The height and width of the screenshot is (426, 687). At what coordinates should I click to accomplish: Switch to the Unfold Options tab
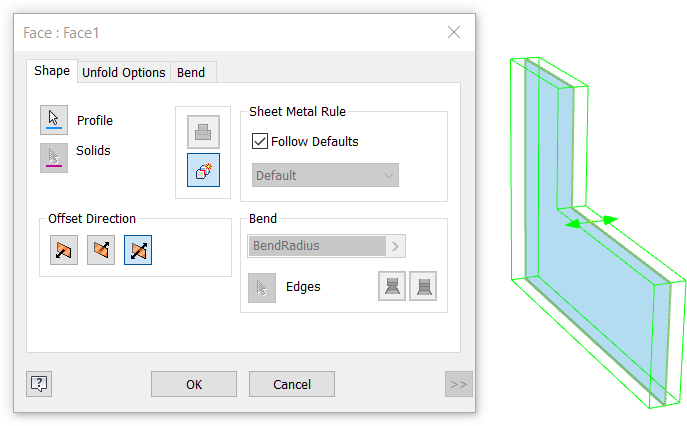(x=124, y=72)
